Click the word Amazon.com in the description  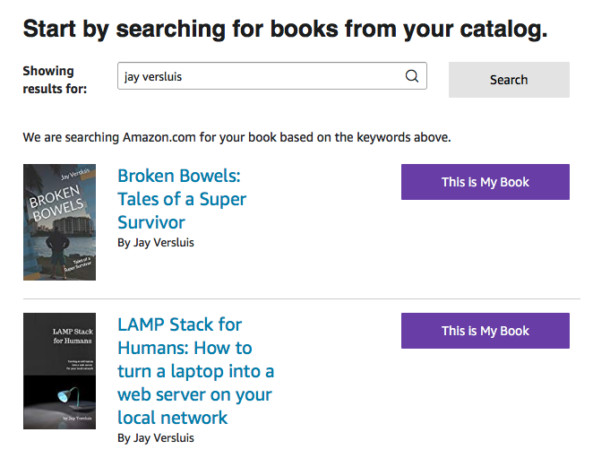159,137
